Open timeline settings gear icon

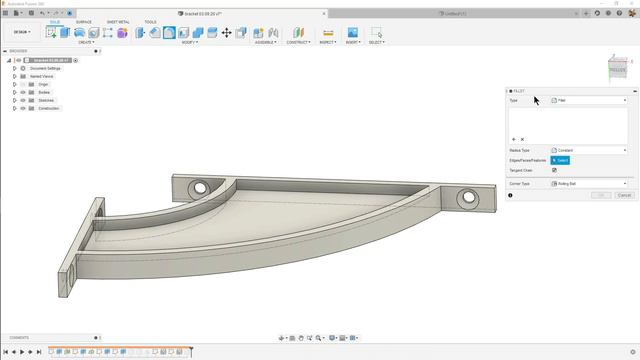[633, 352]
